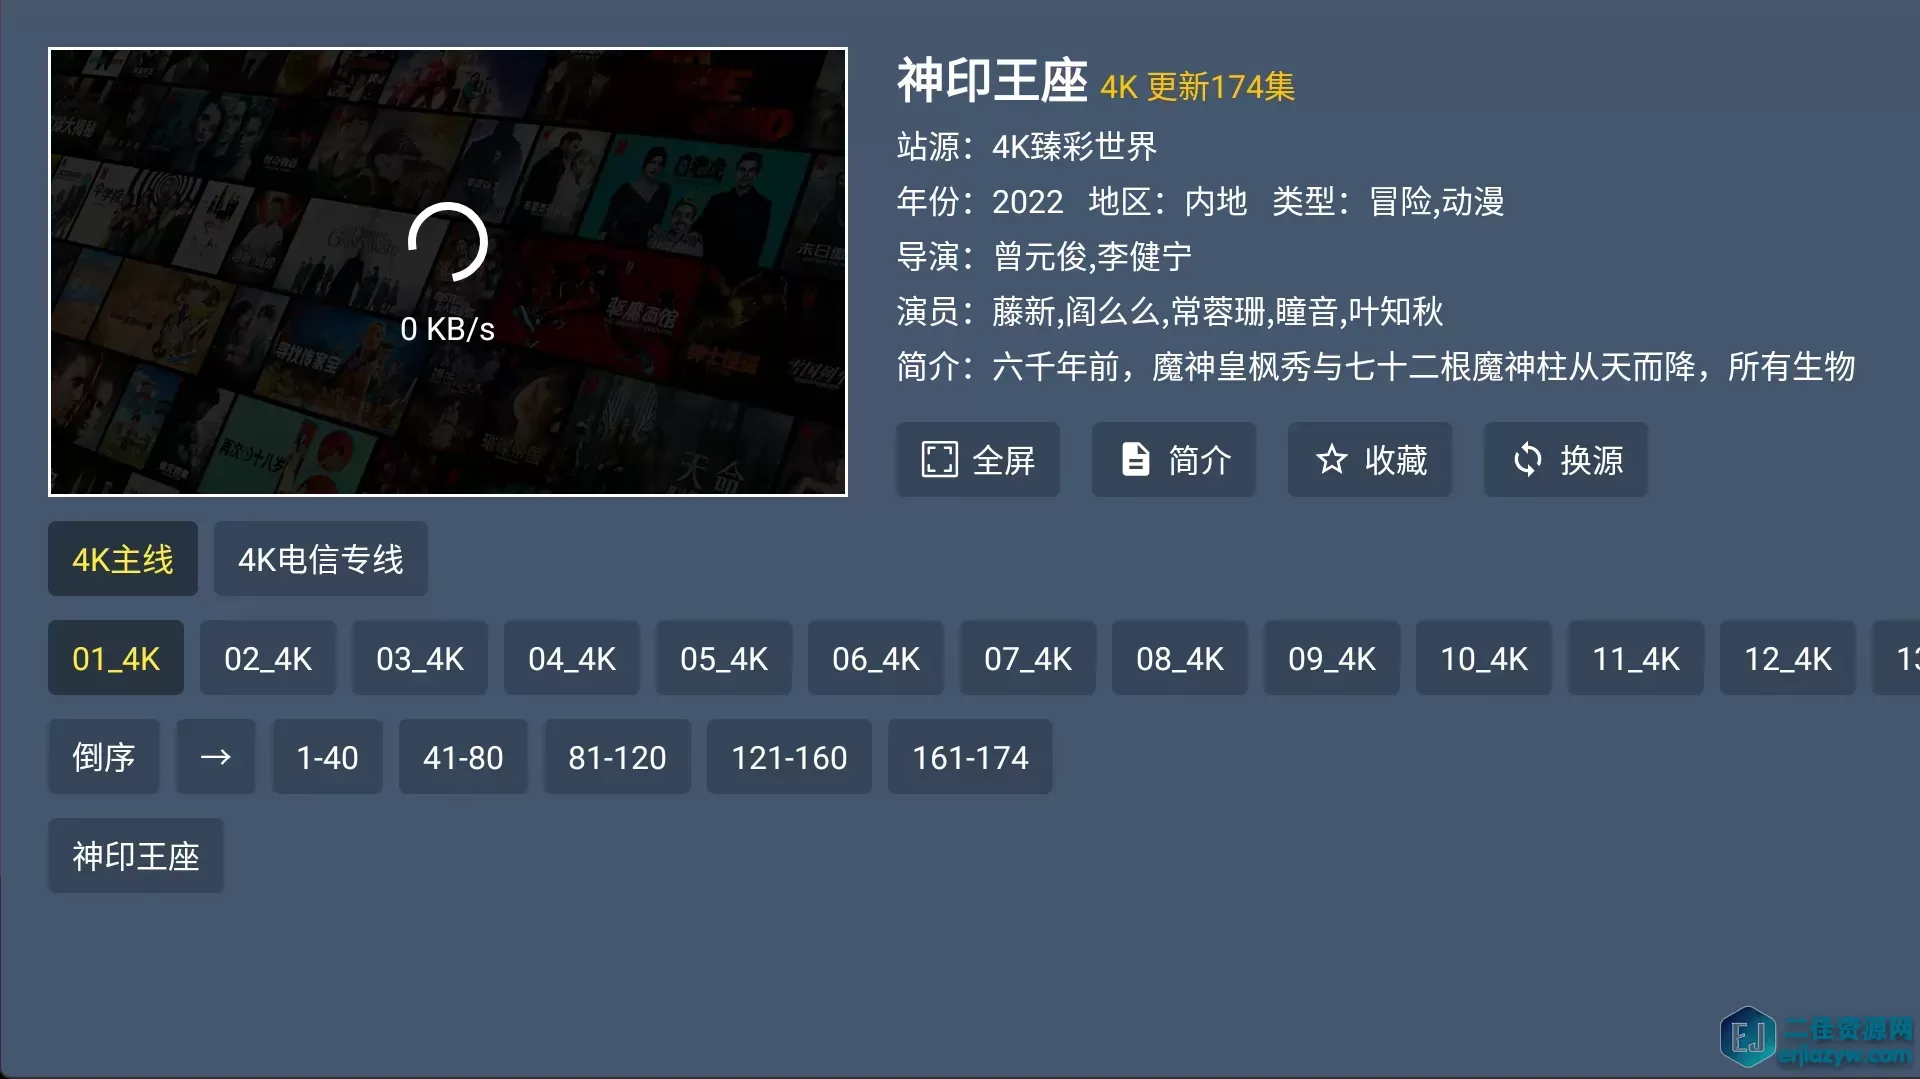Select the 4K主线 source tab
Image resolution: width=1920 pixels, height=1079 pixels.
(x=123, y=559)
